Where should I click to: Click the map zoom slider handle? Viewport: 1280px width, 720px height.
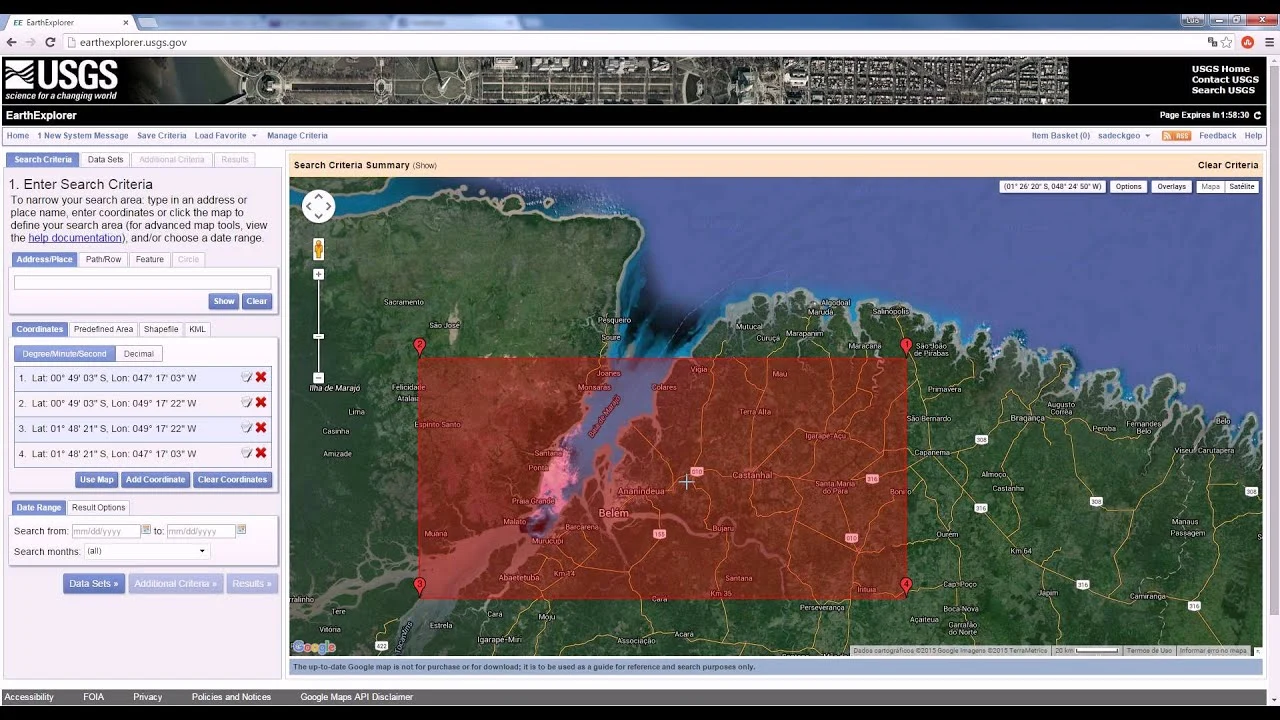(318, 337)
